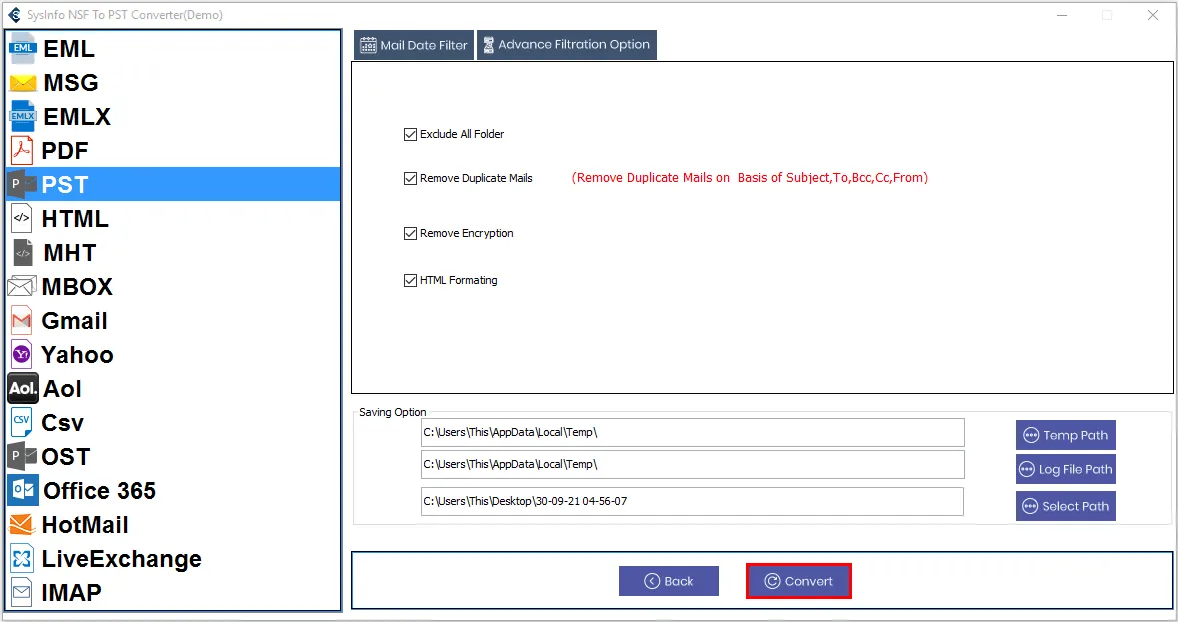Select the EML format icon
The width and height of the screenshot is (1178, 622).
23,48
